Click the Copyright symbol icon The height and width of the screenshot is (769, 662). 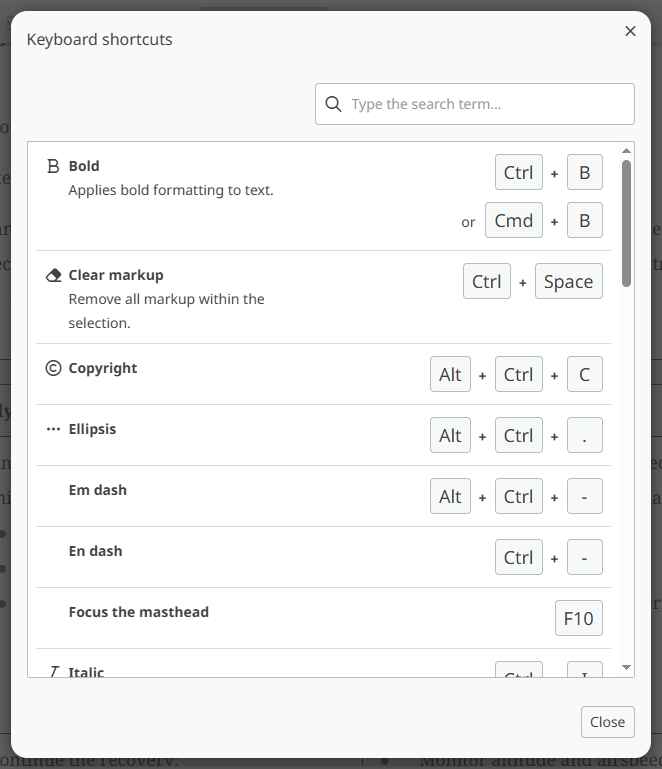pos(54,368)
